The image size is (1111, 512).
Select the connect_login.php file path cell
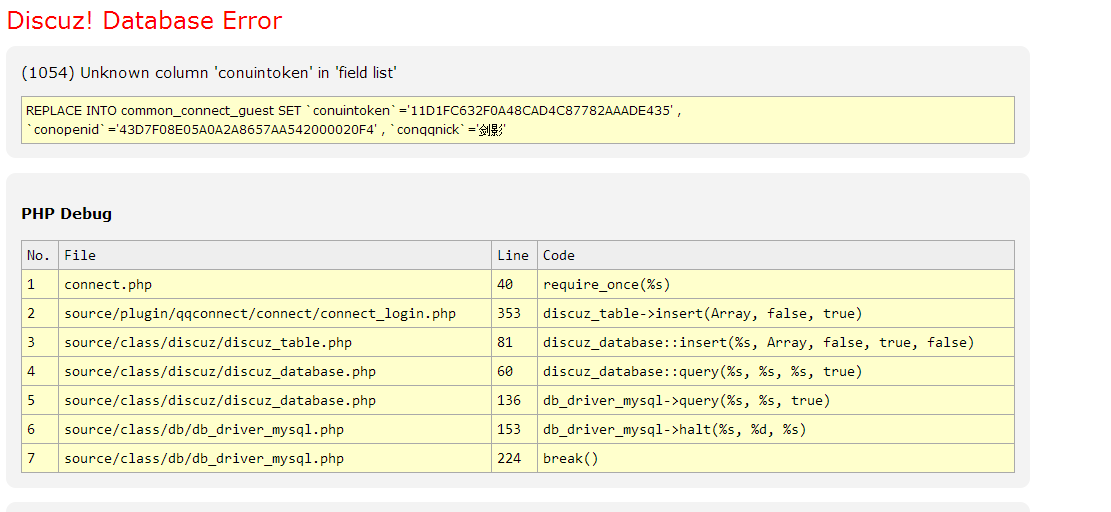tap(260, 313)
